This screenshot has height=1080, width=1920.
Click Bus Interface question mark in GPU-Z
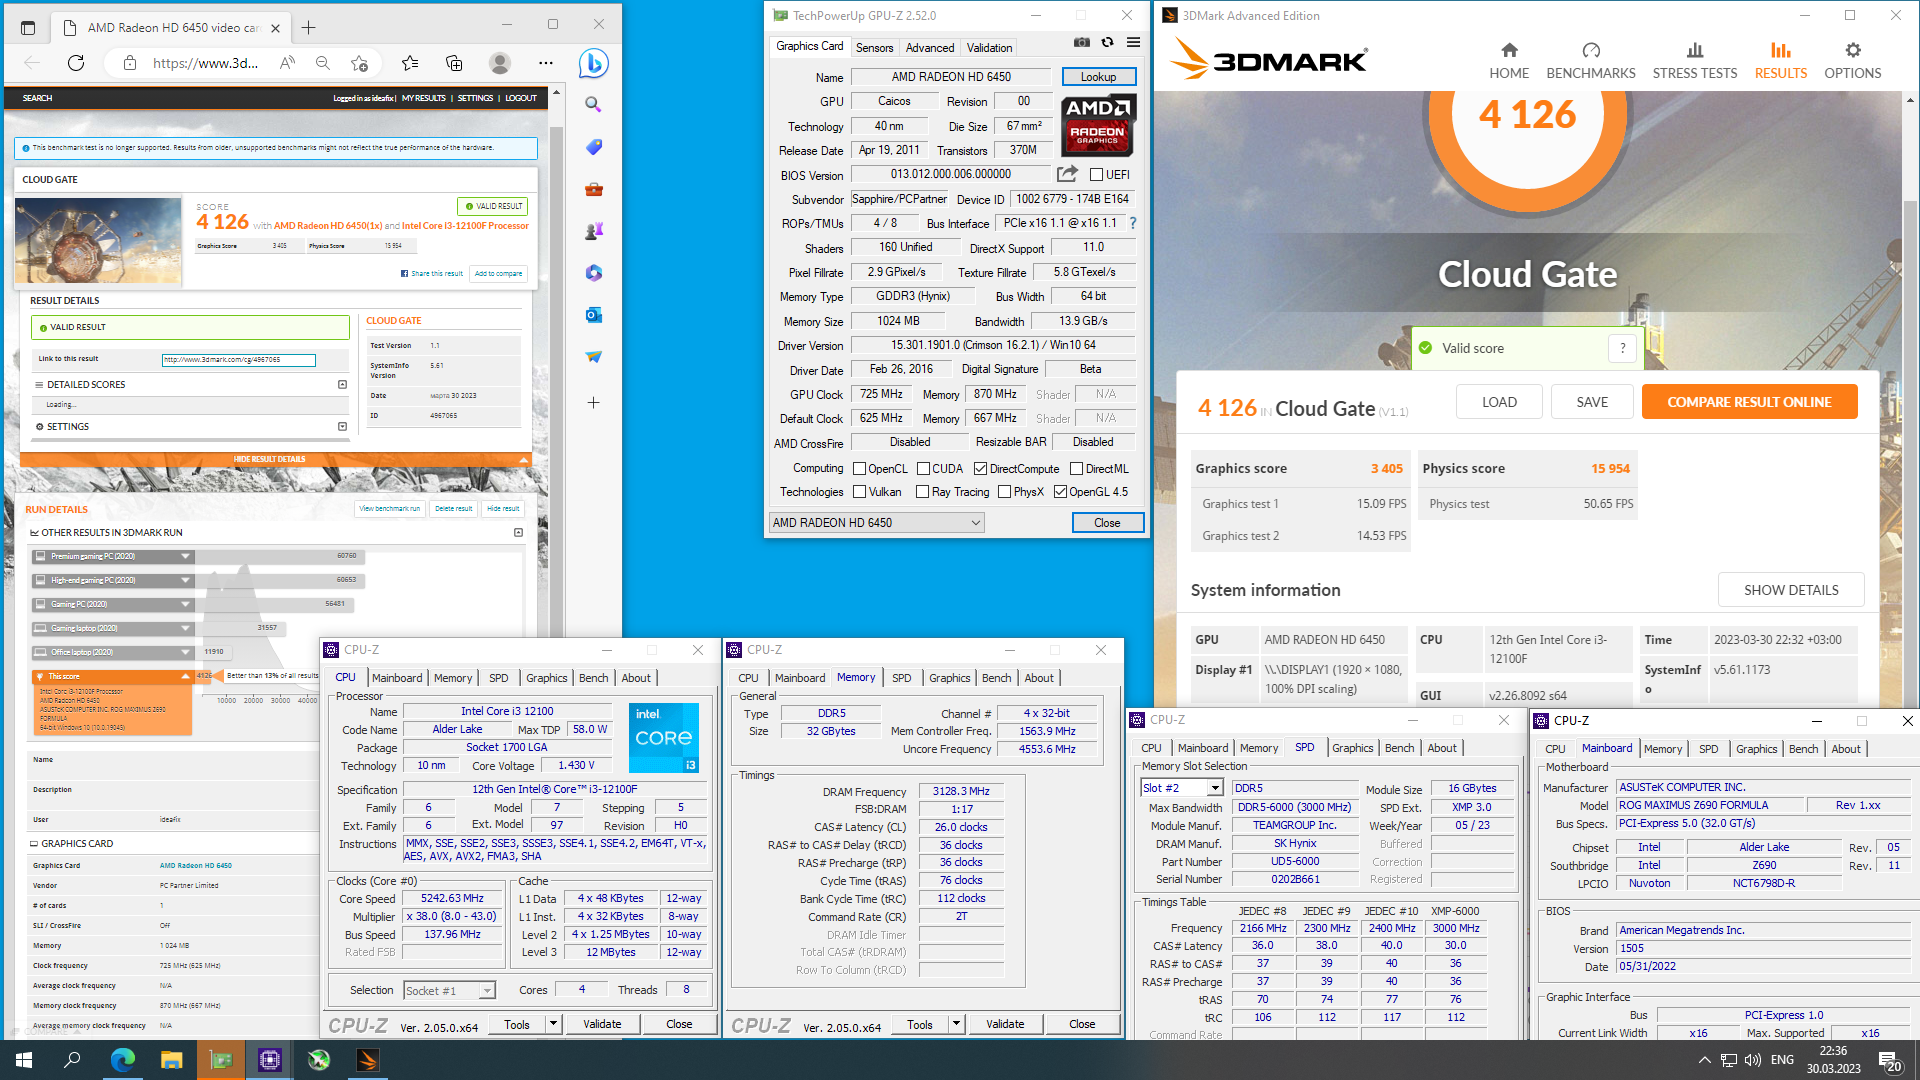pyautogui.click(x=1133, y=223)
